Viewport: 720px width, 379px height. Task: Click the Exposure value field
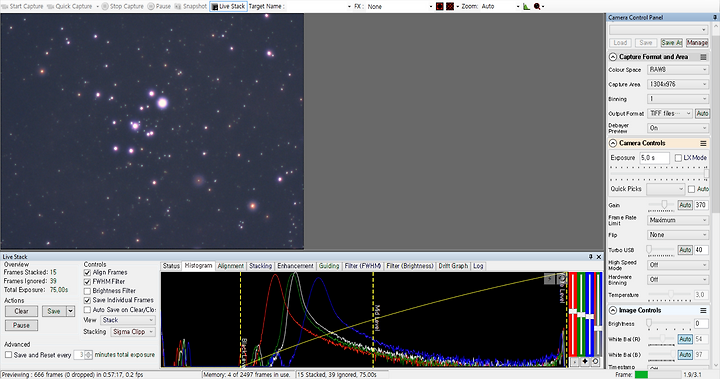coord(654,158)
